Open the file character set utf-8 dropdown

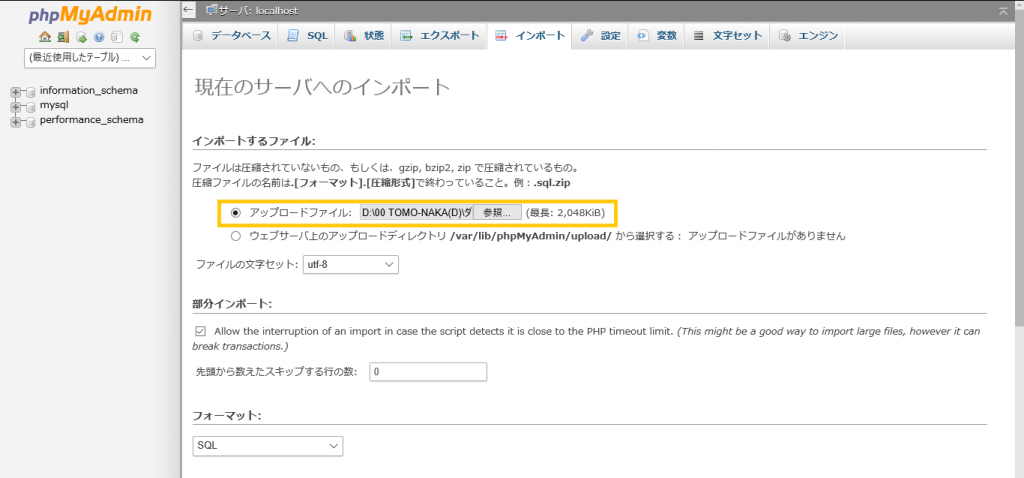coord(351,264)
